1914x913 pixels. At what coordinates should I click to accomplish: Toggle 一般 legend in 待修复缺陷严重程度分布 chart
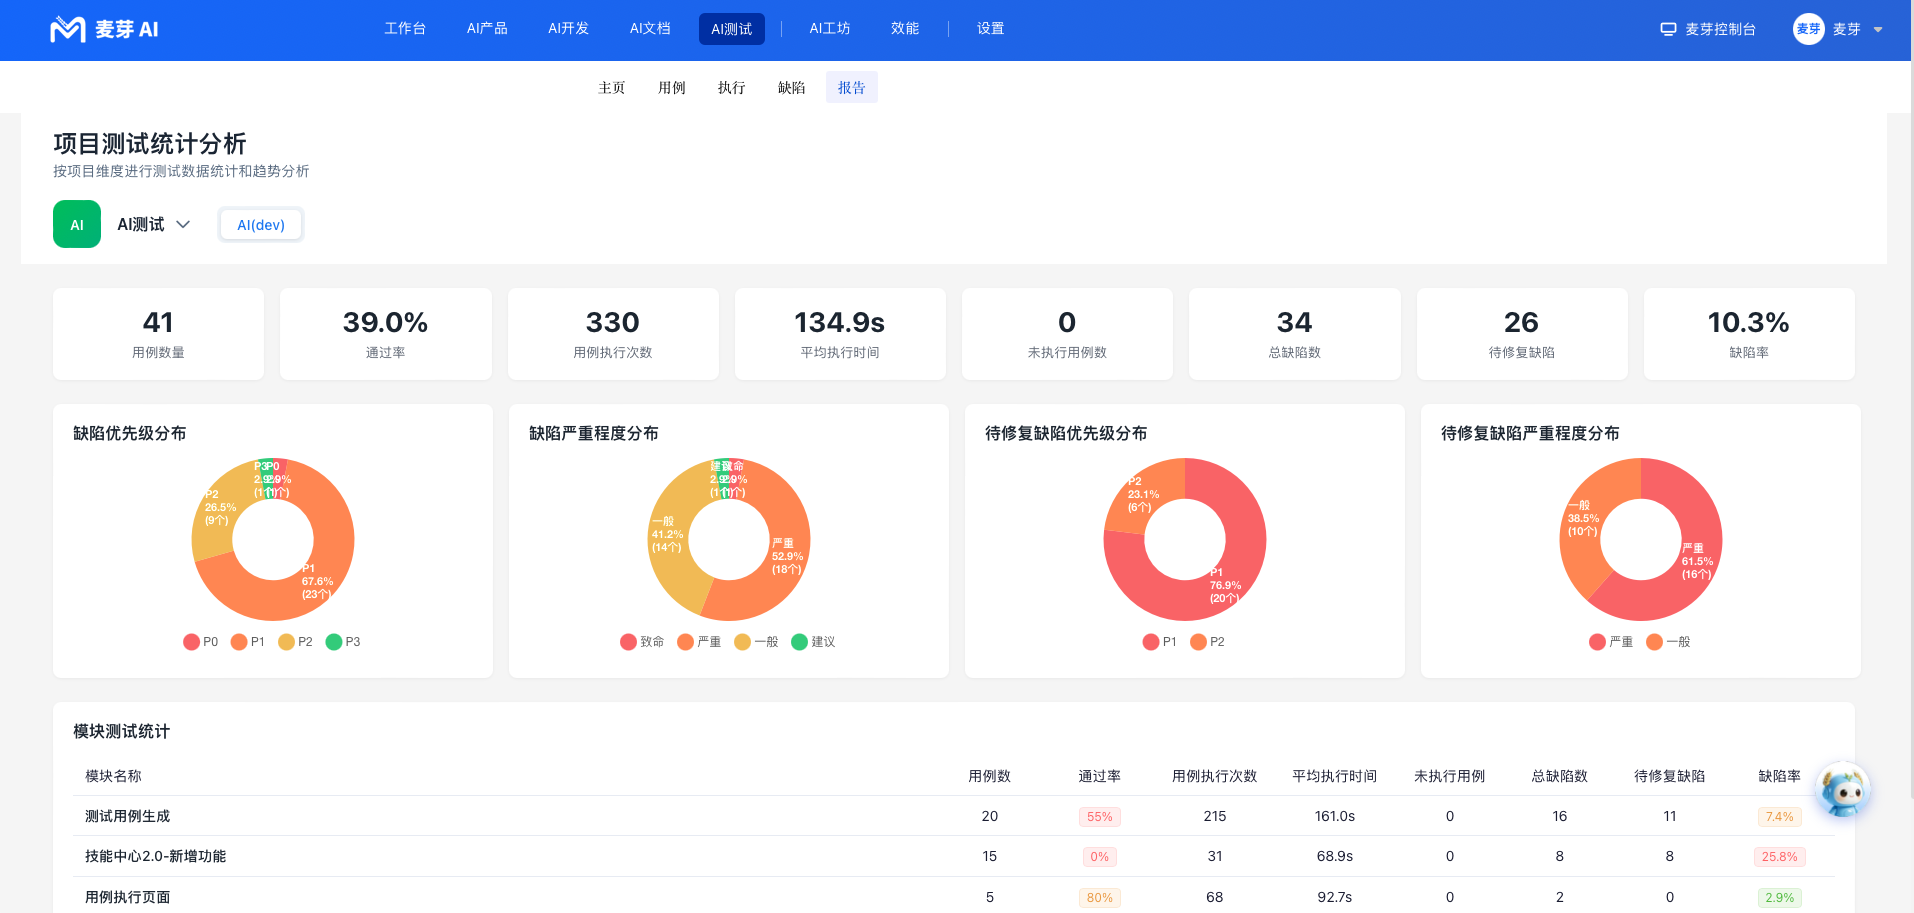1668,642
